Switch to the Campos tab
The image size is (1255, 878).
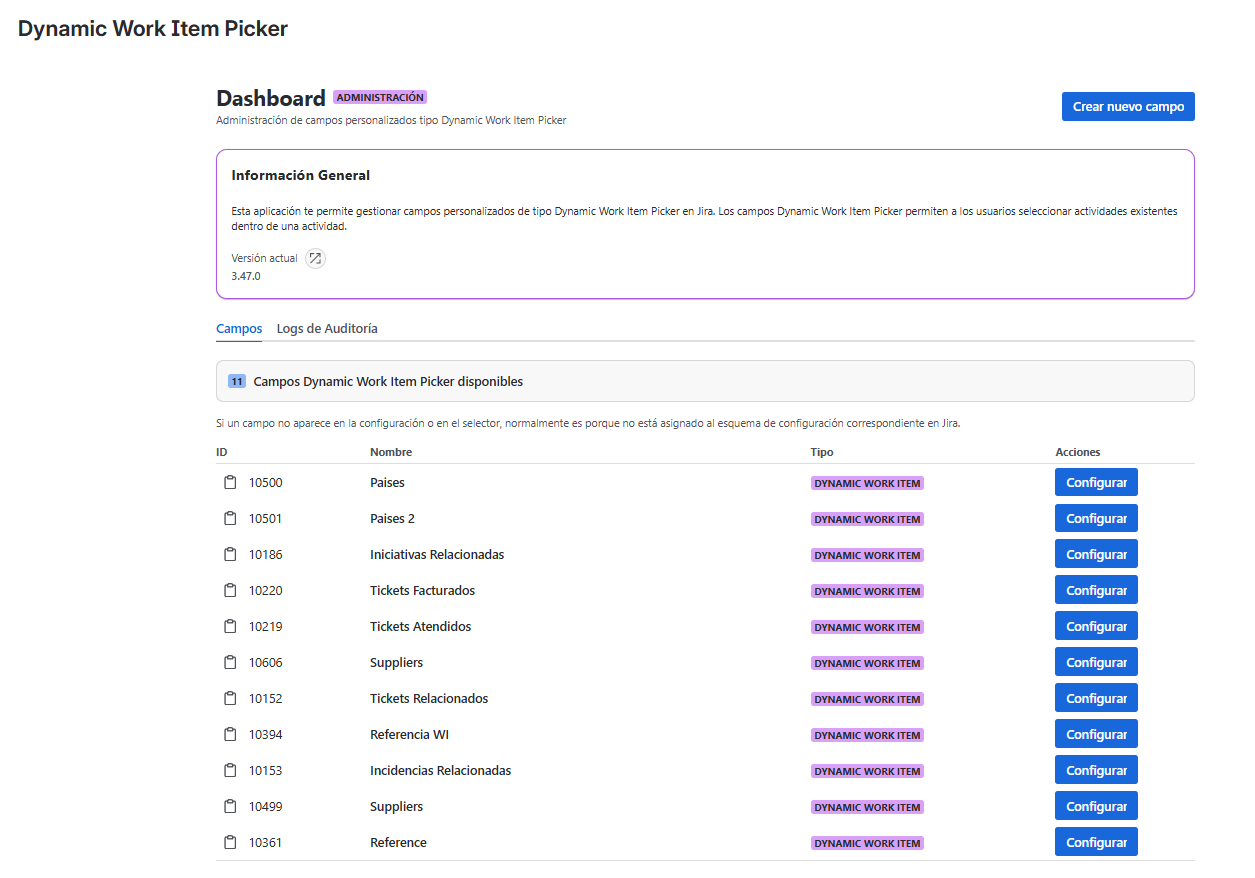click(x=239, y=329)
